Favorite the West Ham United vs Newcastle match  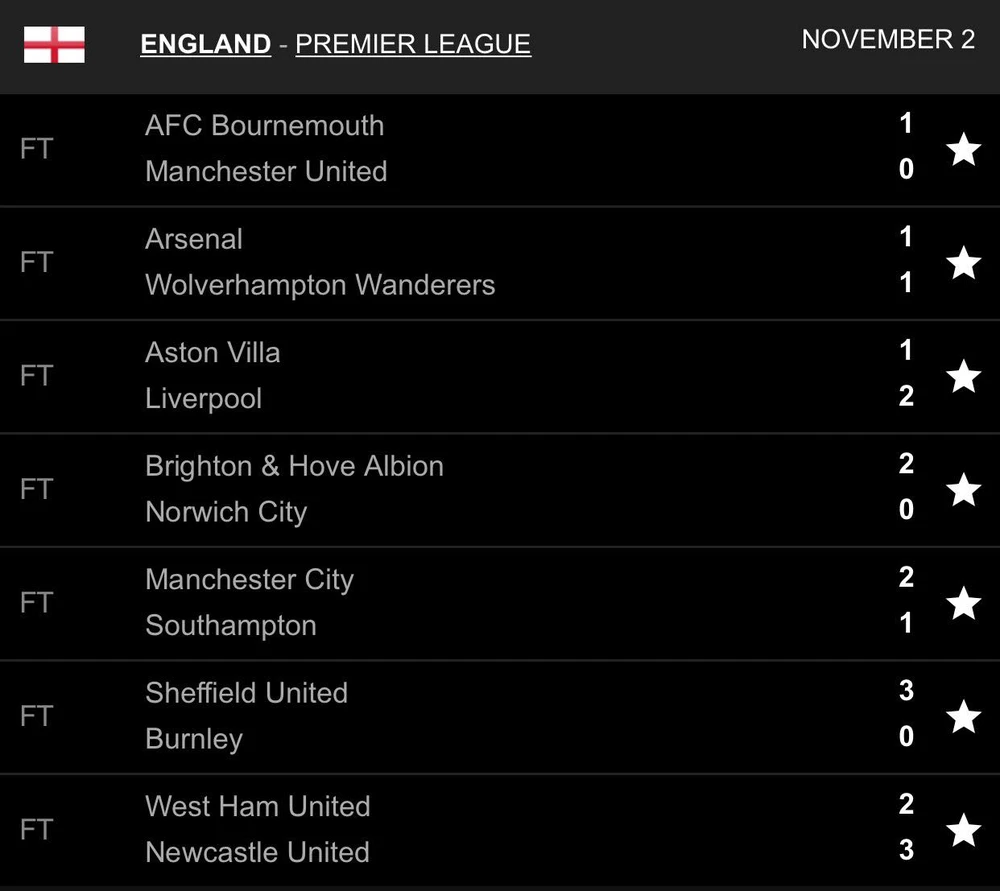pos(963,830)
